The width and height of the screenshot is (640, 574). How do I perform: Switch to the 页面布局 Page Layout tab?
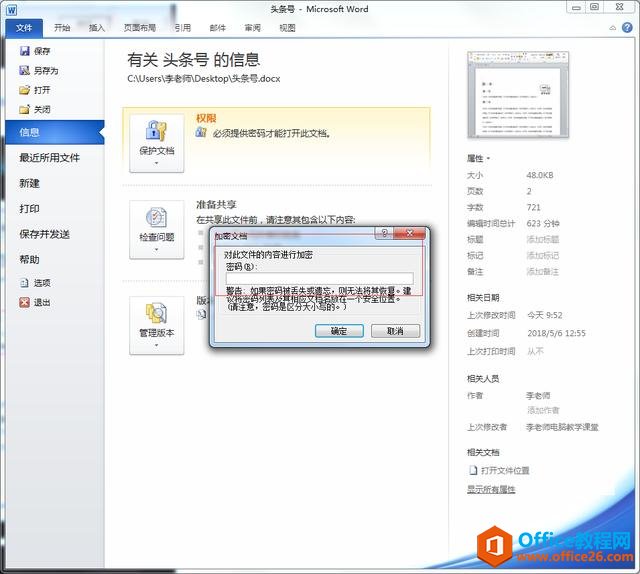[x=140, y=28]
